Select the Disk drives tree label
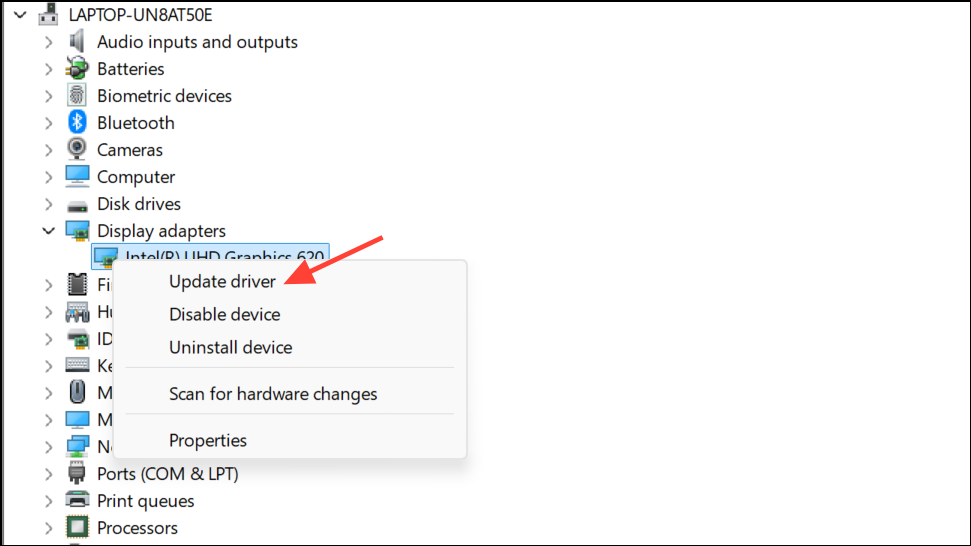This screenshot has width=971, height=546. point(138,204)
